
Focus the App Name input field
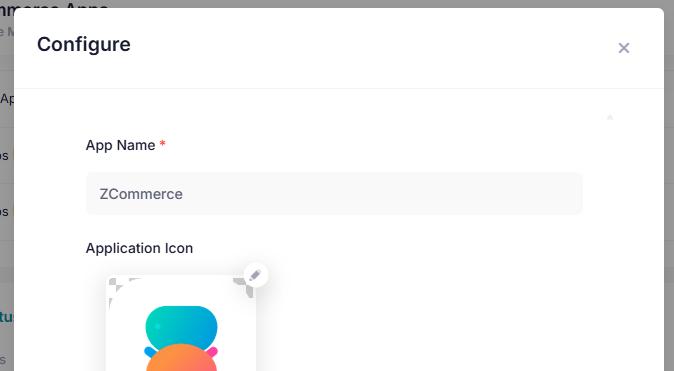[334, 194]
